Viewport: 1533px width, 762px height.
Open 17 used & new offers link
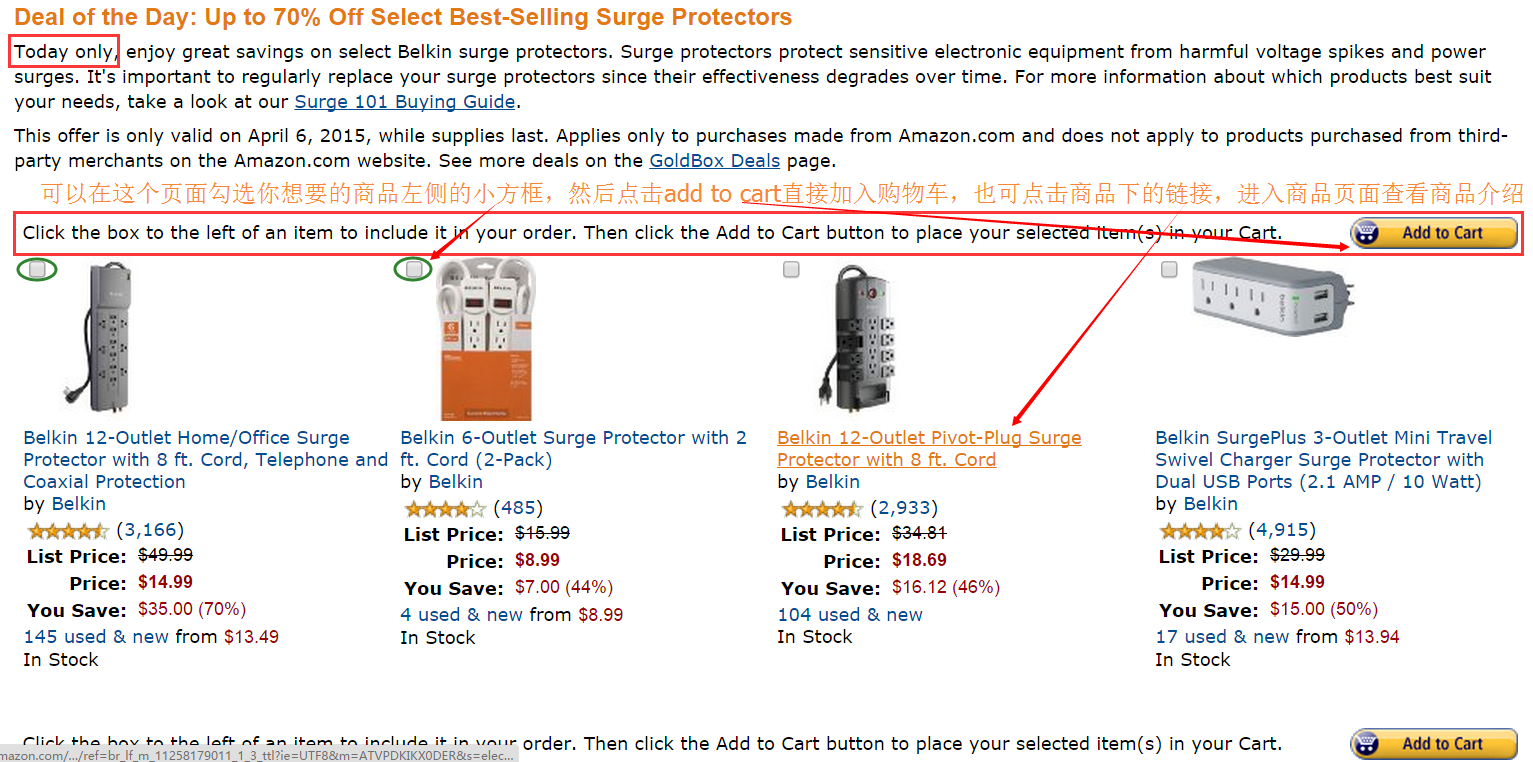[1222, 637]
